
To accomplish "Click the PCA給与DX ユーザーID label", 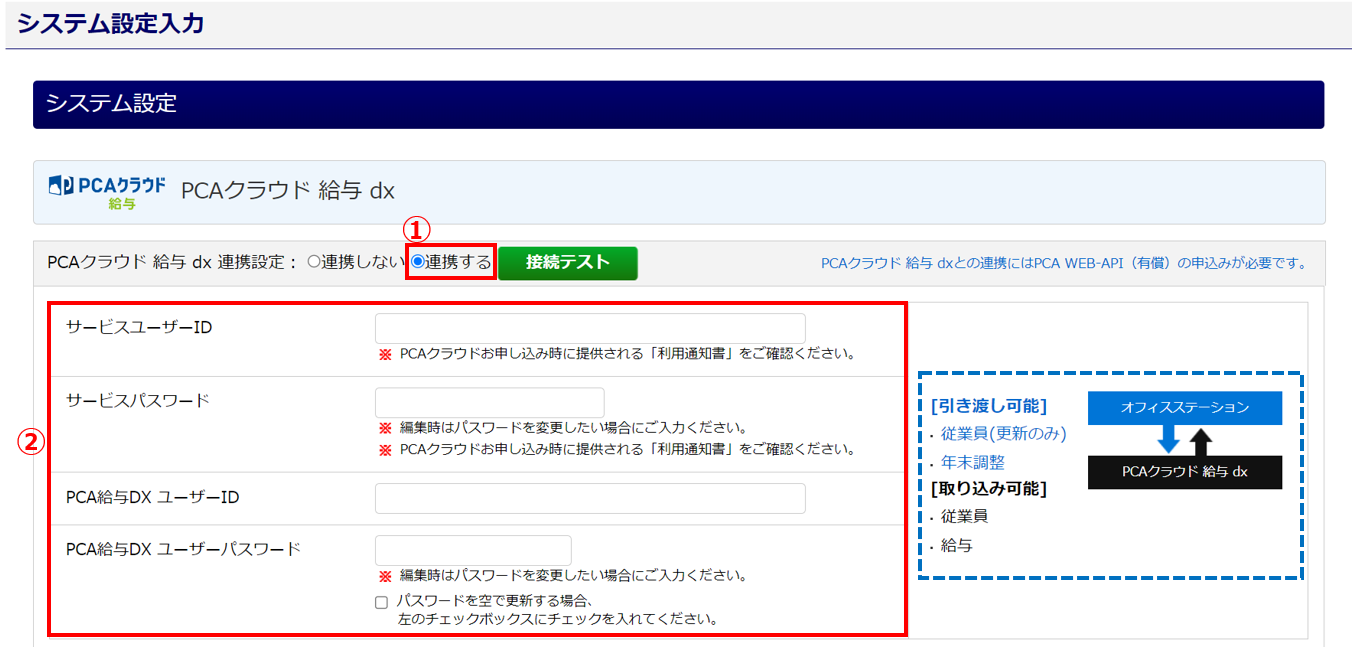I will [153, 497].
